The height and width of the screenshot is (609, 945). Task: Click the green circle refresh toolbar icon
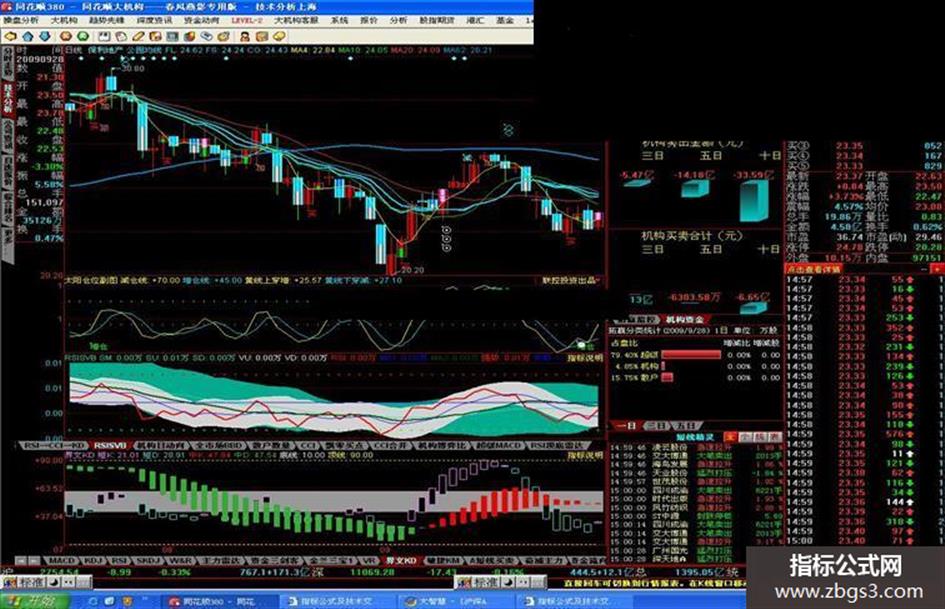tap(83, 37)
